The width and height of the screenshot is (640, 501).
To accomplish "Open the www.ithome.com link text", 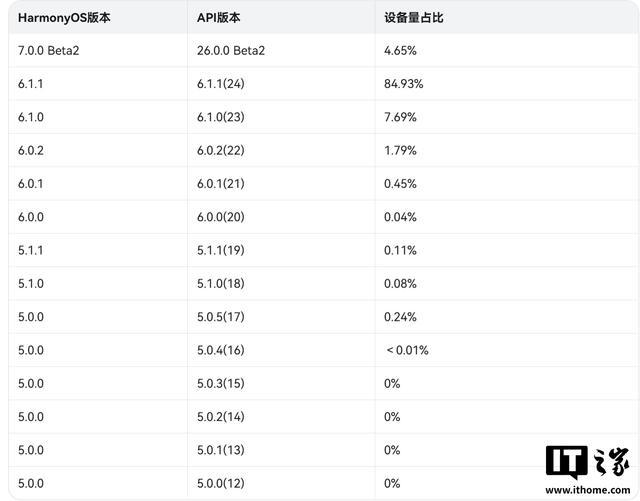I will (587, 490).
